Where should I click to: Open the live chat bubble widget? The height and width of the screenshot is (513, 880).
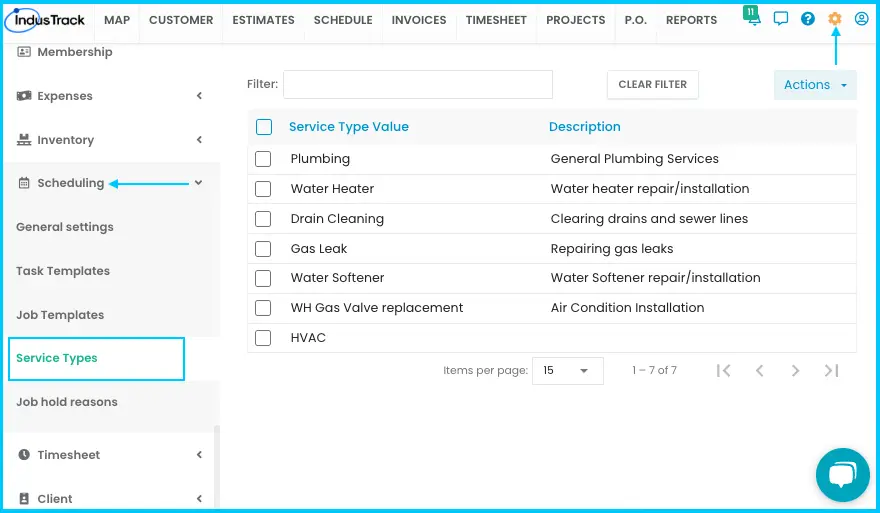842,475
